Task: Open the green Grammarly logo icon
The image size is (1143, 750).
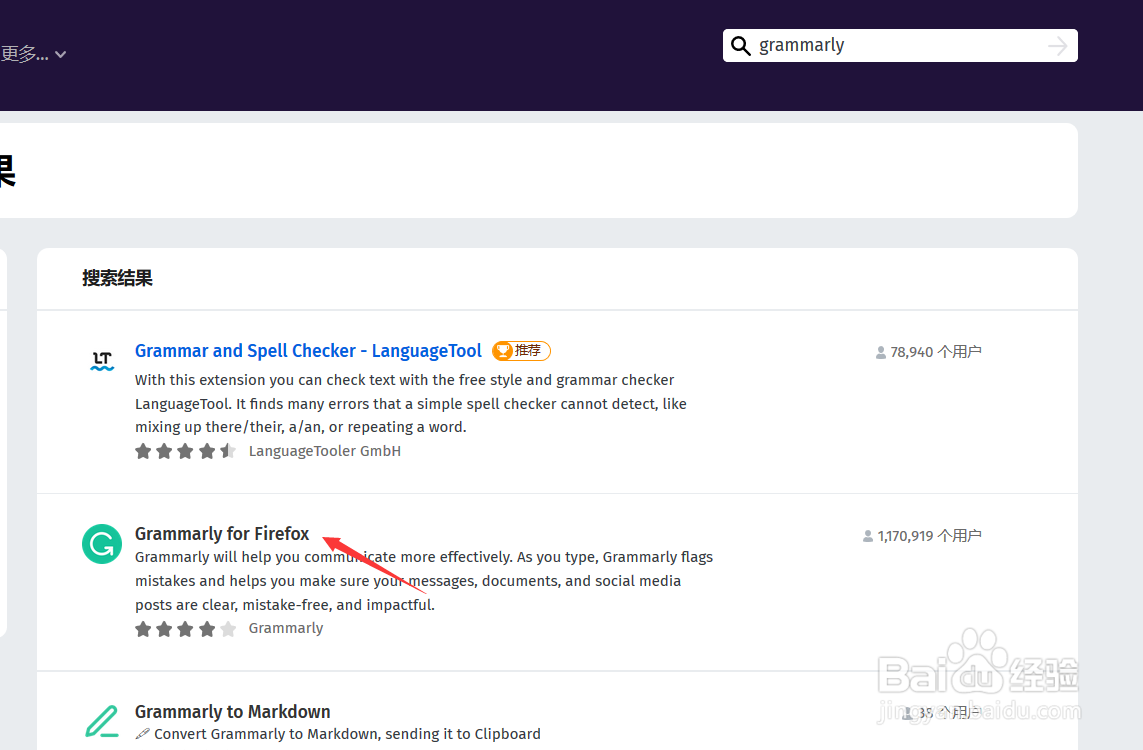Action: click(x=102, y=544)
